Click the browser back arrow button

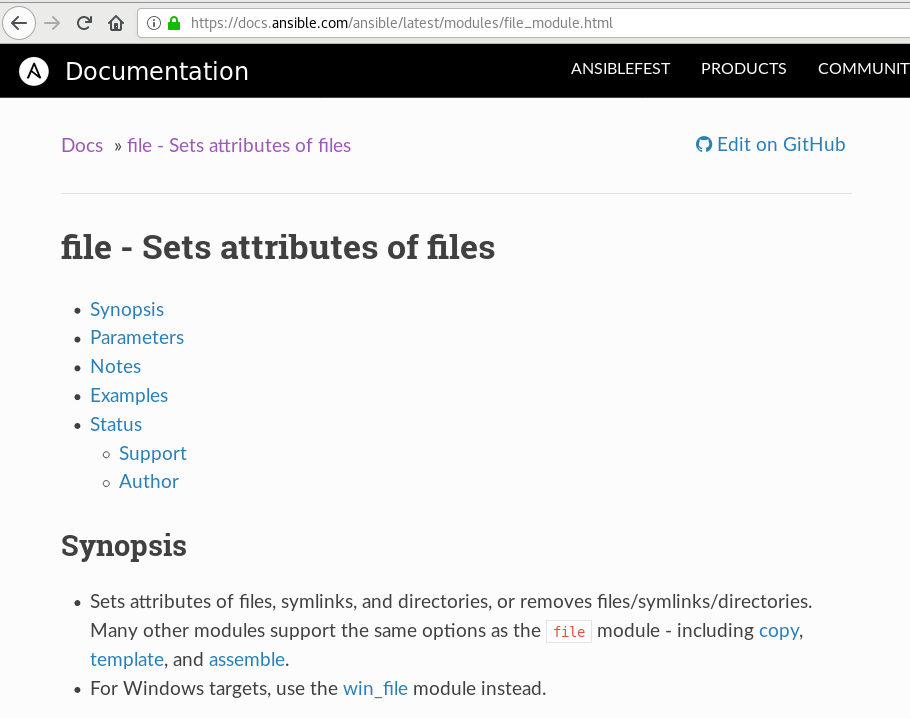(x=19, y=22)
